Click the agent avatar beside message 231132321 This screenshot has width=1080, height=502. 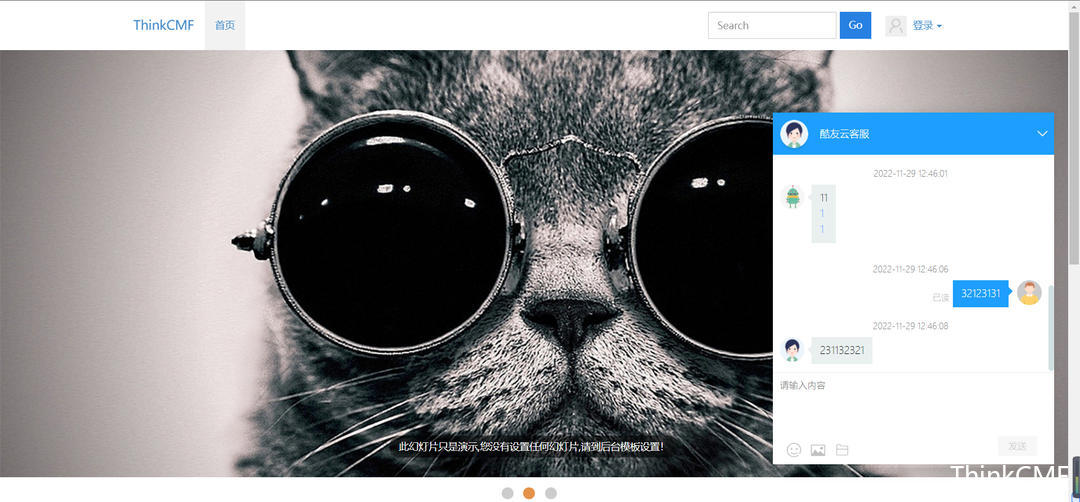tap(793, 350)
